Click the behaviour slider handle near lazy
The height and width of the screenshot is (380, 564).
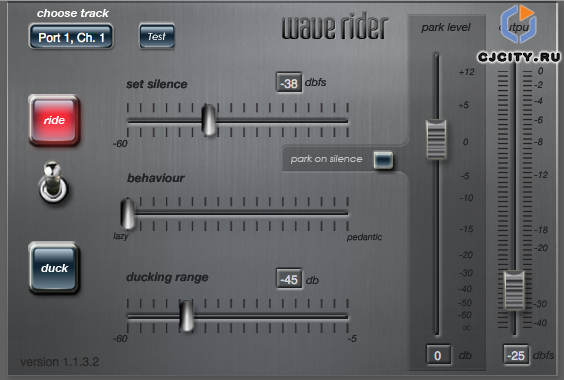click(x=127, y=213)
